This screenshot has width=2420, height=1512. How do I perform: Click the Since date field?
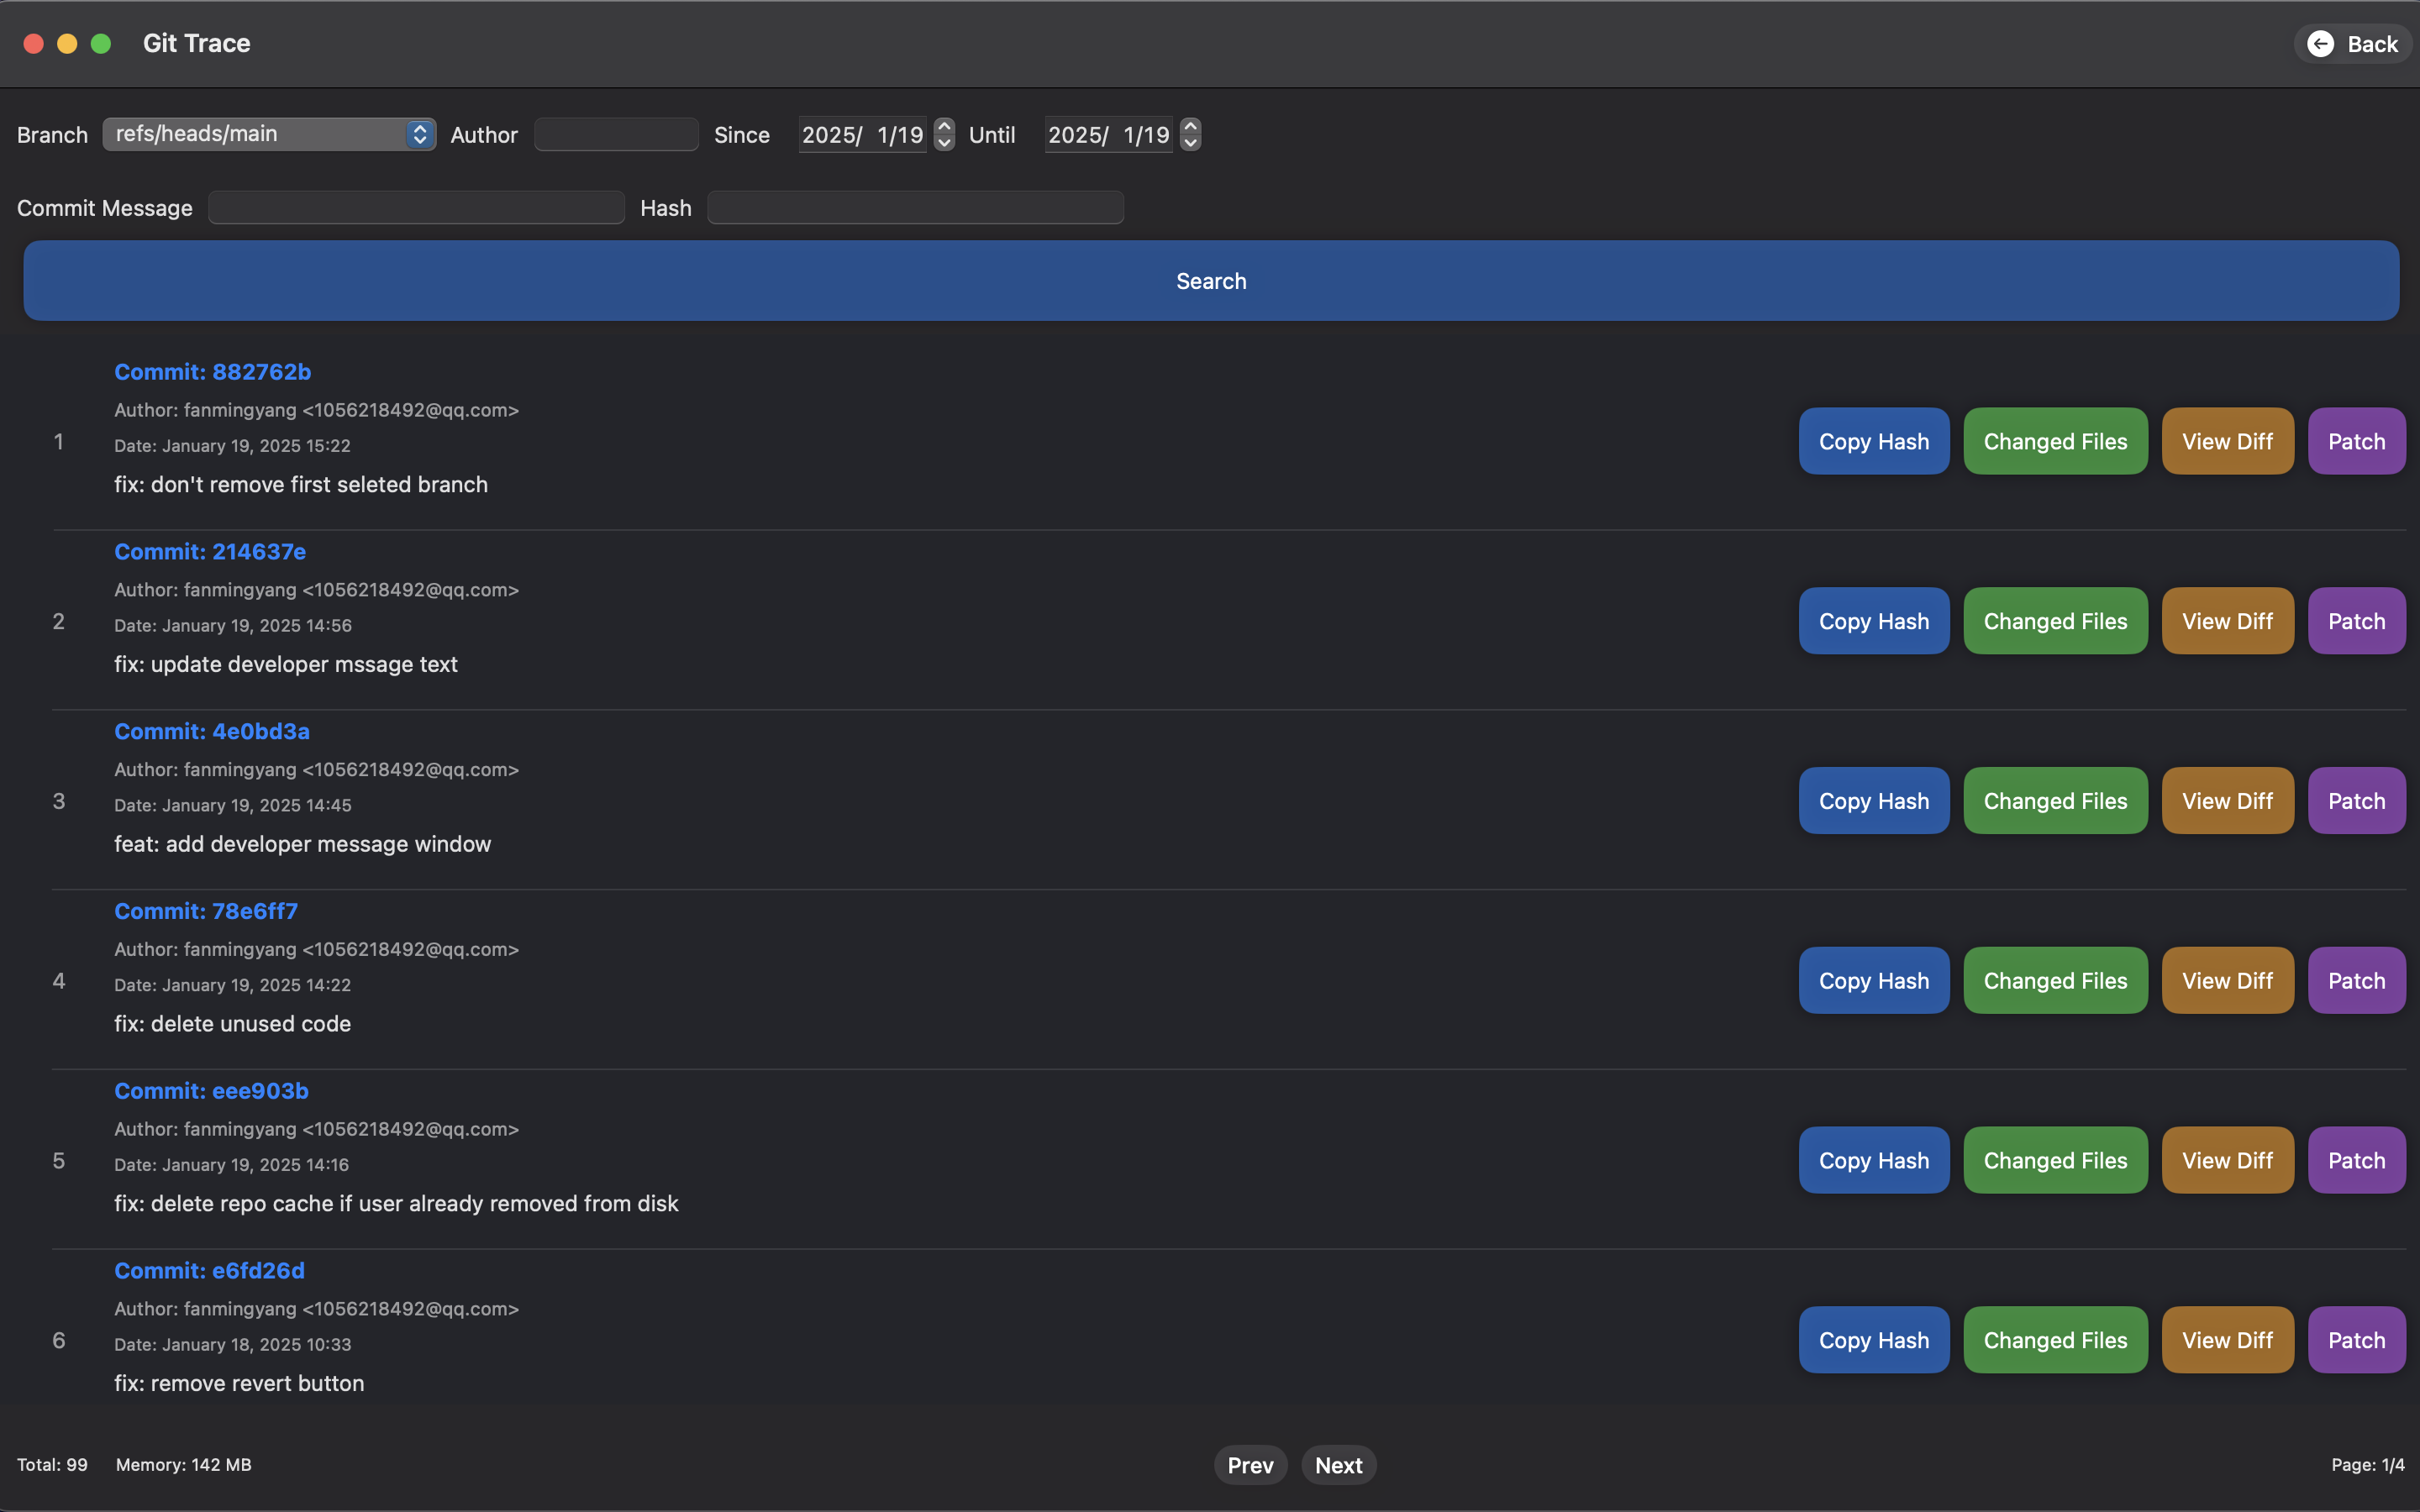pyautogui.click(x=862, y=134)
